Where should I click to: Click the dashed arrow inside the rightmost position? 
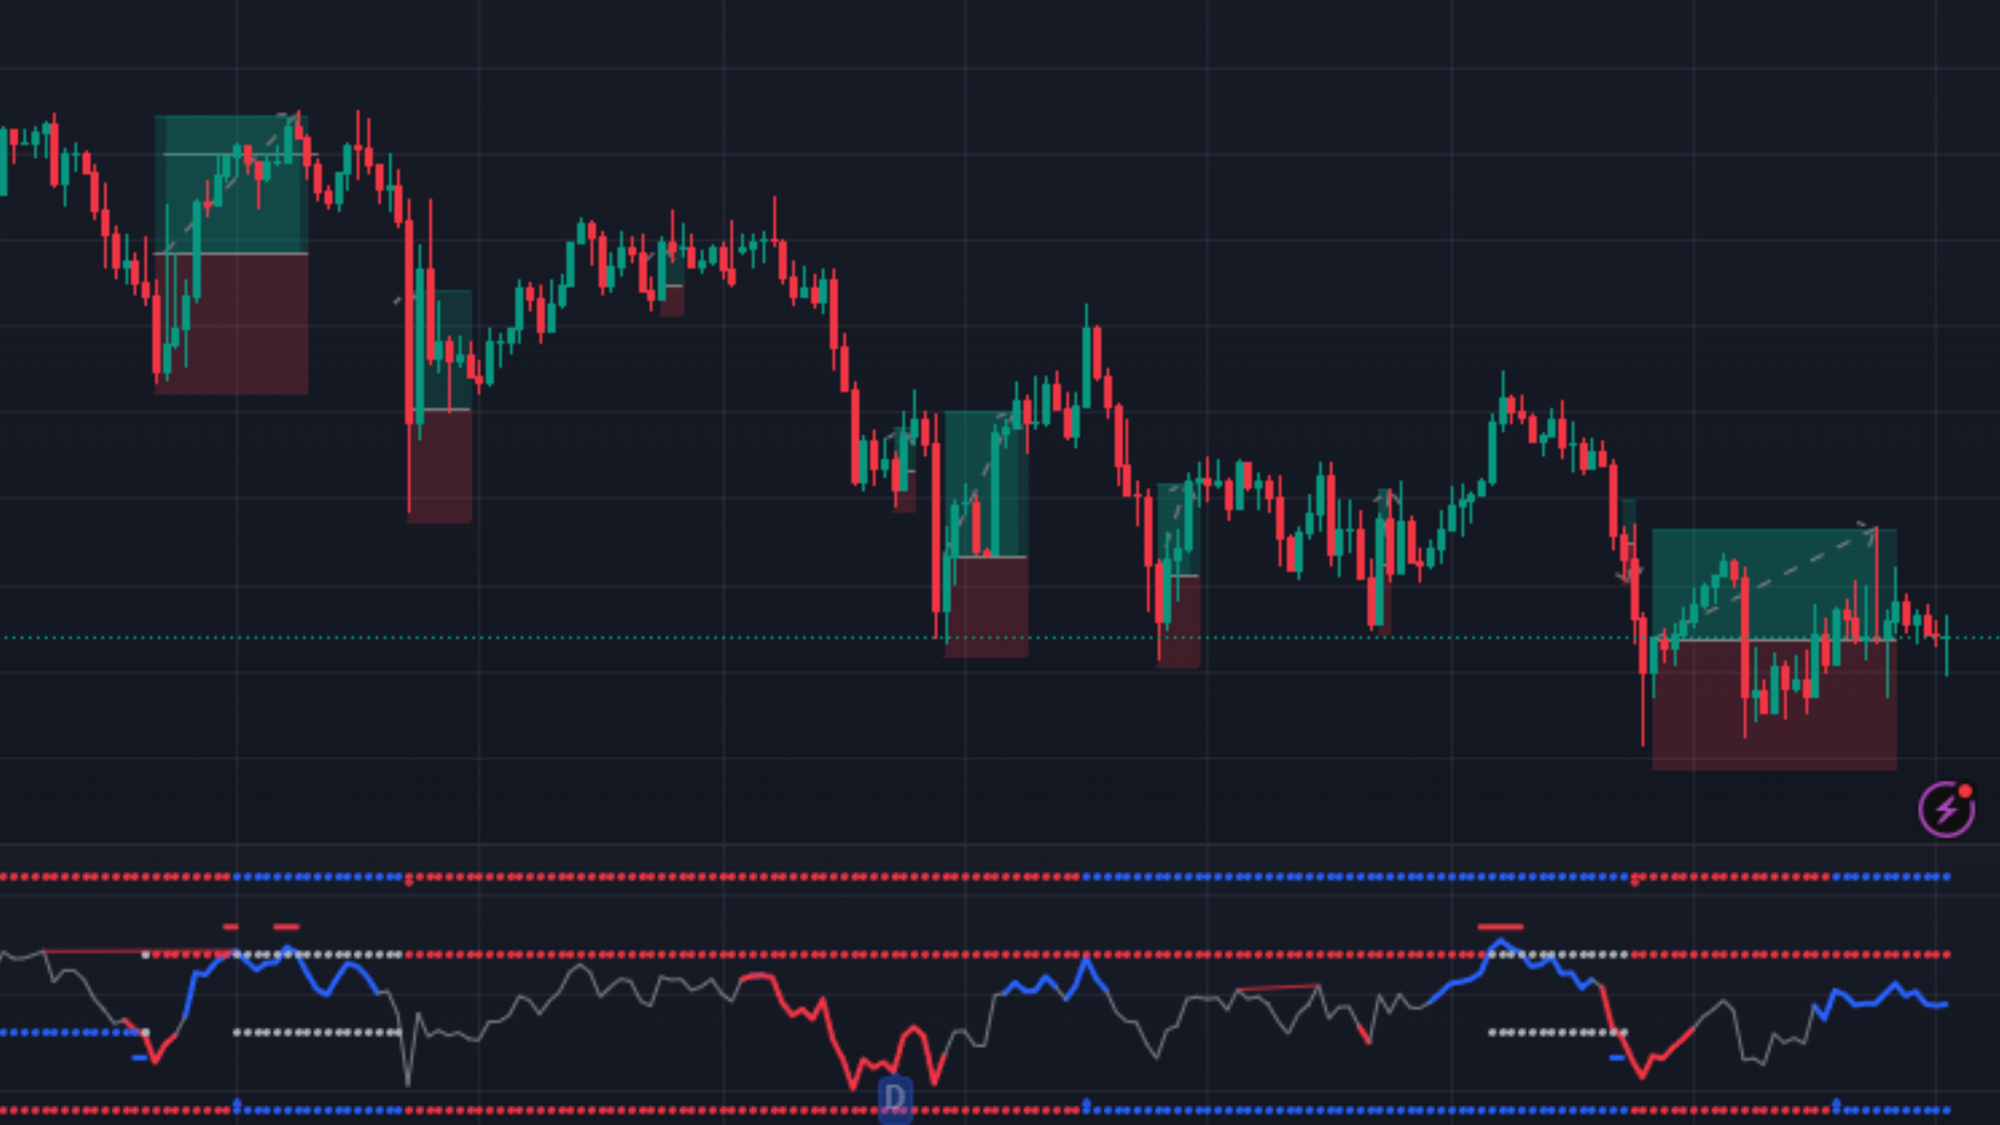pos(1790,572)
